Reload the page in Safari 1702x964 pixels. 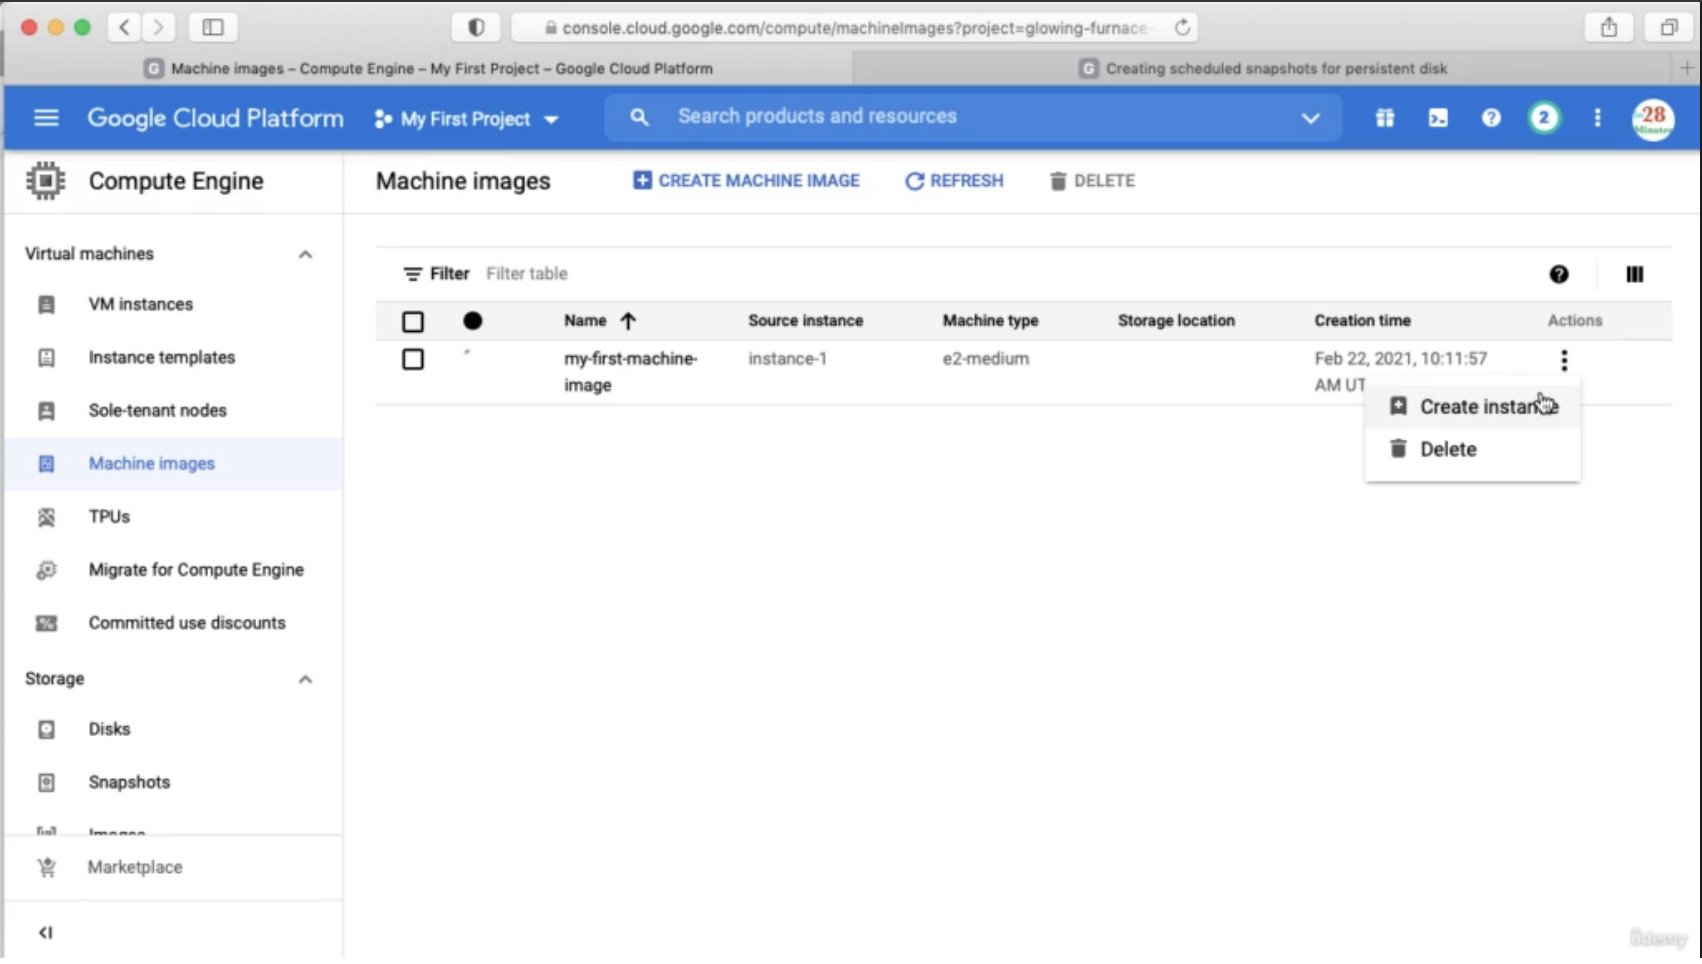coord(1182,28)
